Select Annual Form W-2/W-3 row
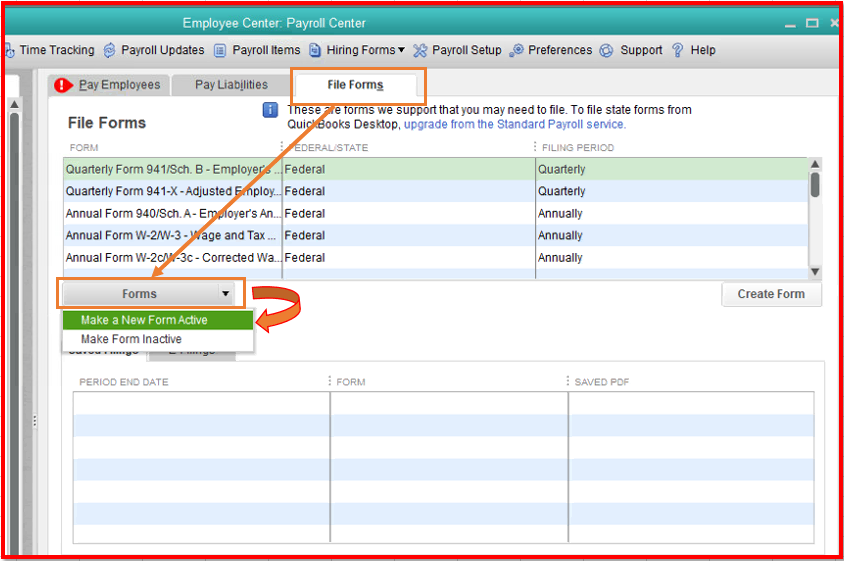The image size is (844, 561). click(x=435, y=235)
